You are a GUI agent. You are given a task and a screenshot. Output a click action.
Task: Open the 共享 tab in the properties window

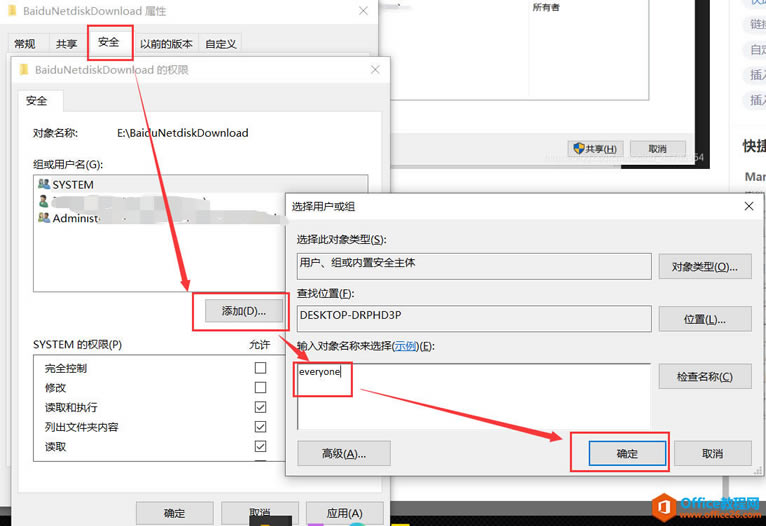[x=66, y=44]
